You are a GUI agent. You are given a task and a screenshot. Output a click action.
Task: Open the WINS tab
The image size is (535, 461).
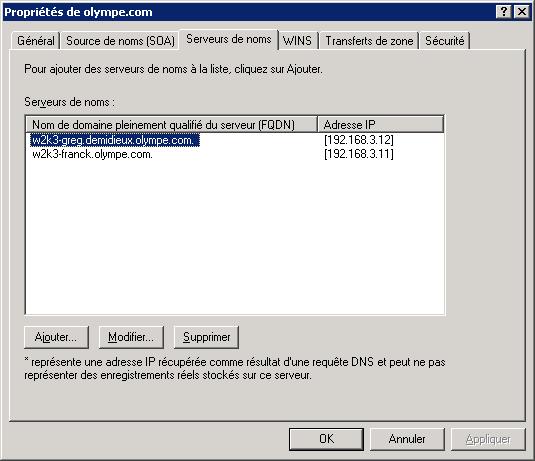coord(298,41)
